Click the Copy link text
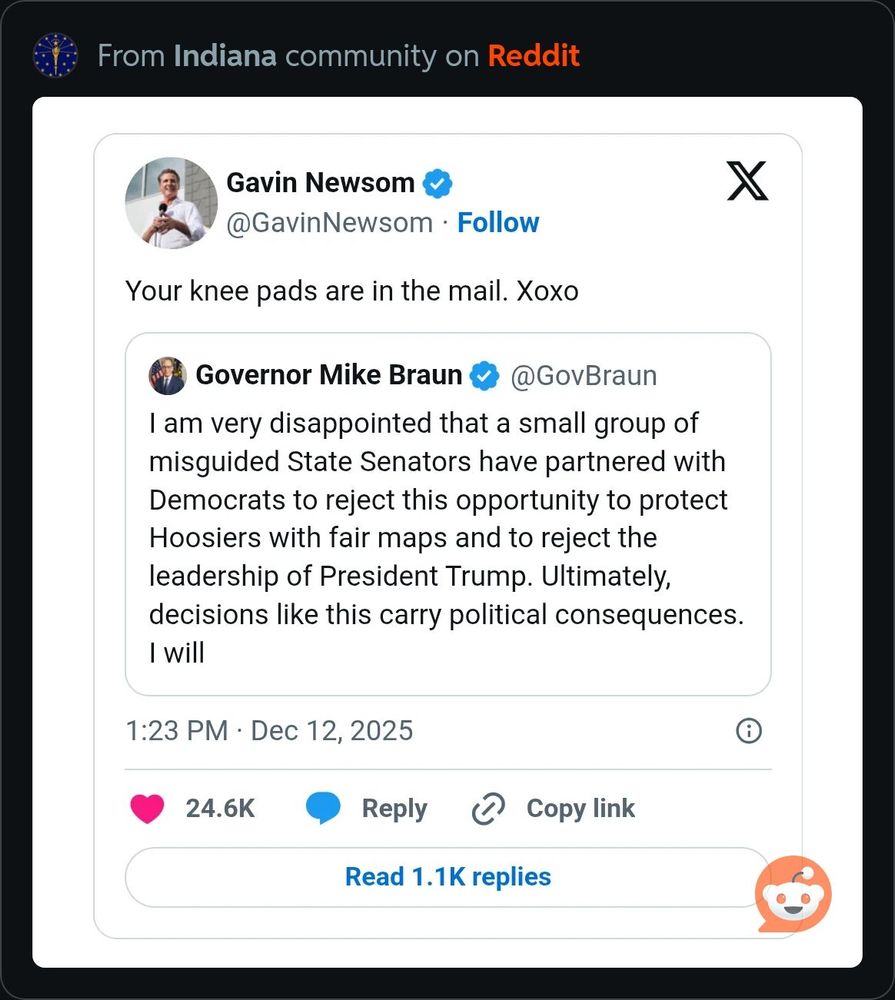Viewport: 895px width, 1000px height. click(x=580, y=808)
